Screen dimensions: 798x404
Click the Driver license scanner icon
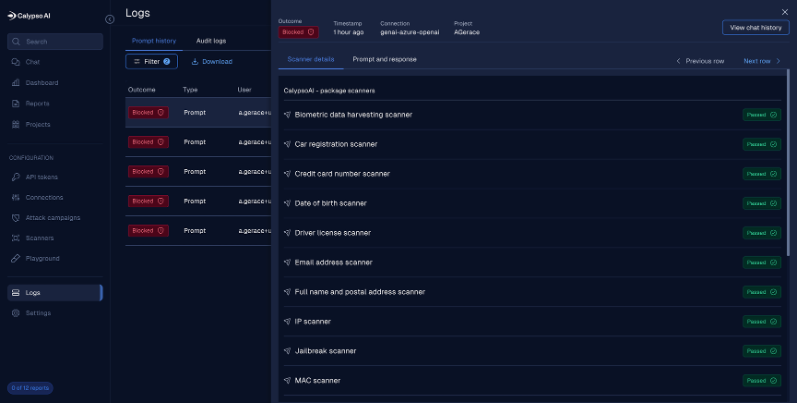(x=288, y=233)
